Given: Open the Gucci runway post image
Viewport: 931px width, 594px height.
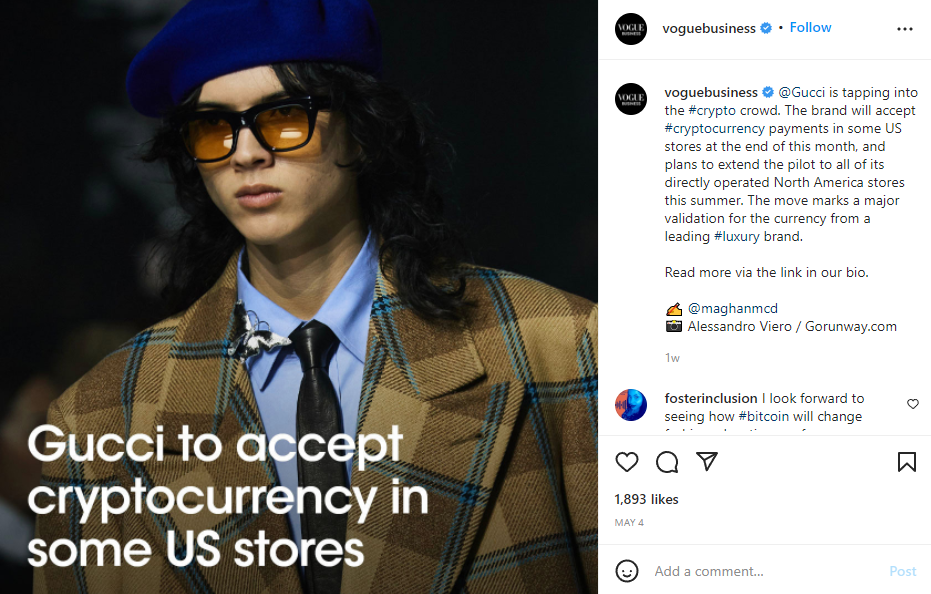Looking at the screenshot, I should 299,297.
